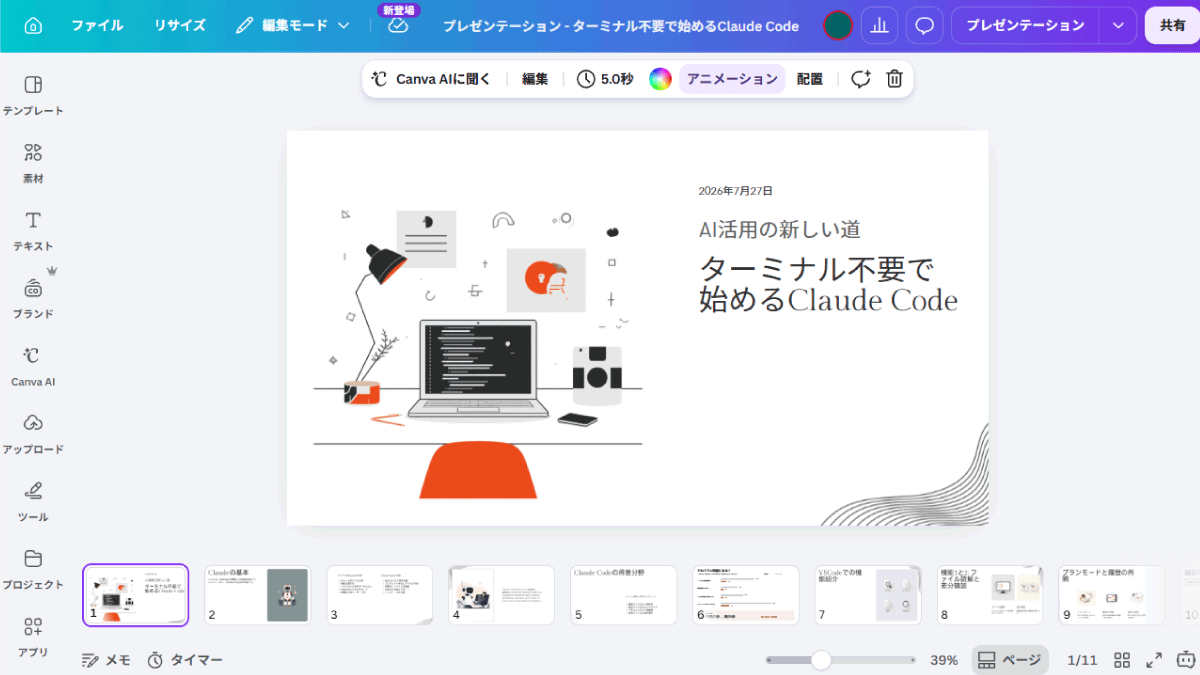The height and width of the screenshot is (675, 1200).
Task: Open the テンプレート panel
Action: tap(33, 95)
